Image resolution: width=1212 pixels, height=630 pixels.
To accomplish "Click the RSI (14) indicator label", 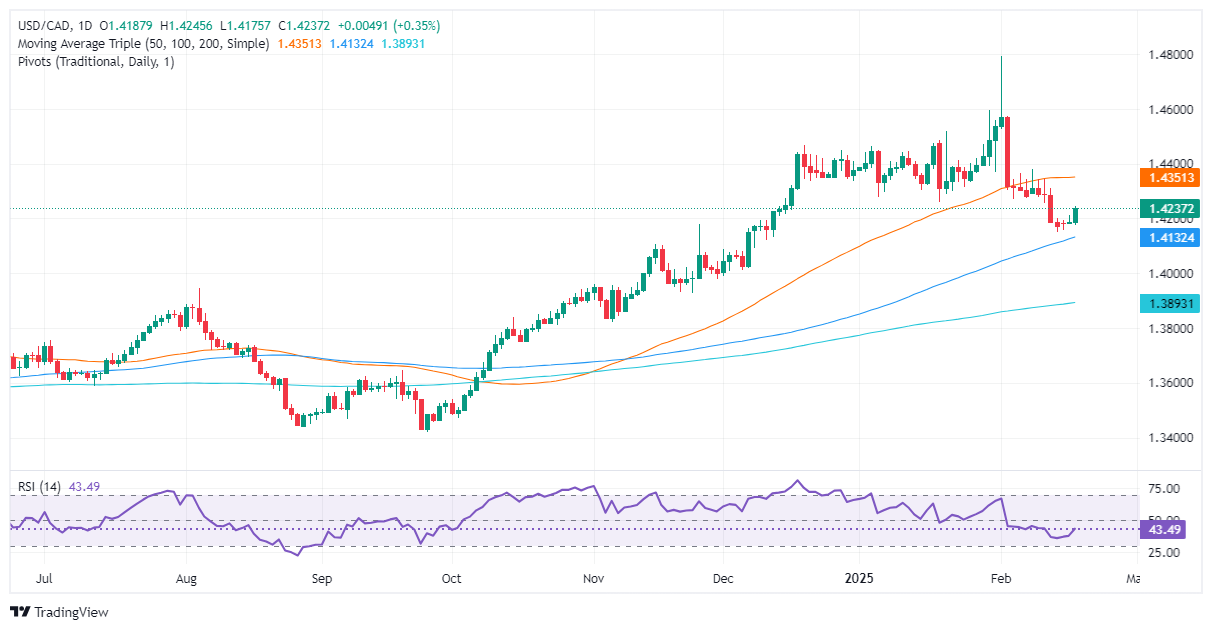I will (38, 486).
